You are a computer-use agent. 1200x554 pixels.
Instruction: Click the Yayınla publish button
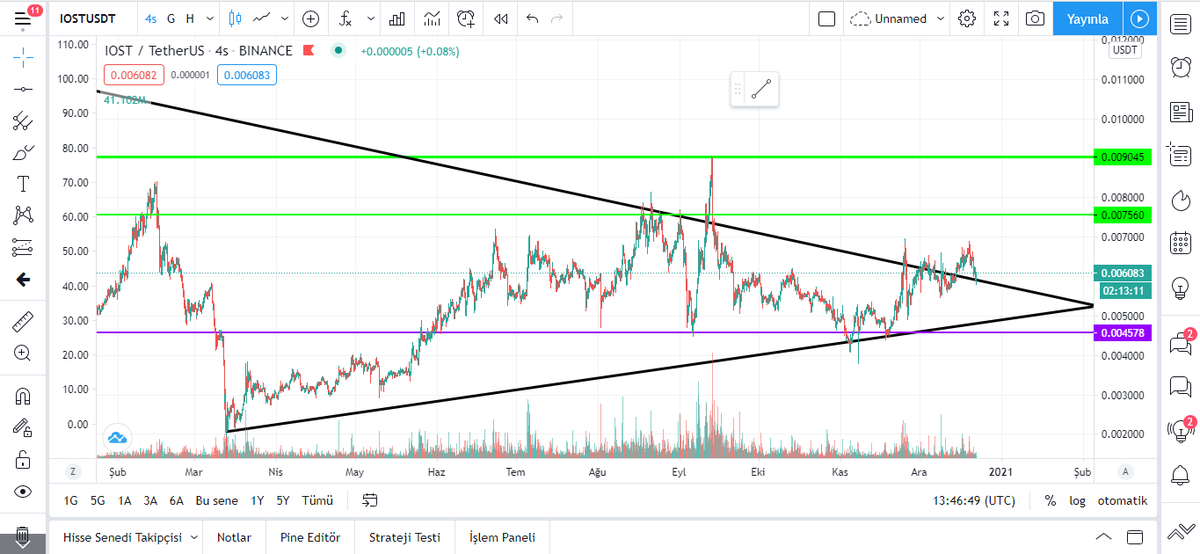tap(1087, 18)
